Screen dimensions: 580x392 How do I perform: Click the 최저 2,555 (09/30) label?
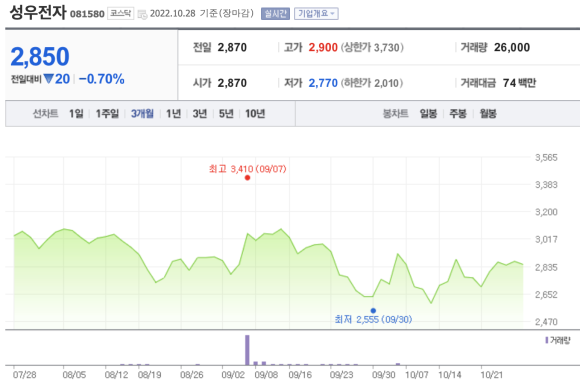pyautogui.click(x=373, y=319)
